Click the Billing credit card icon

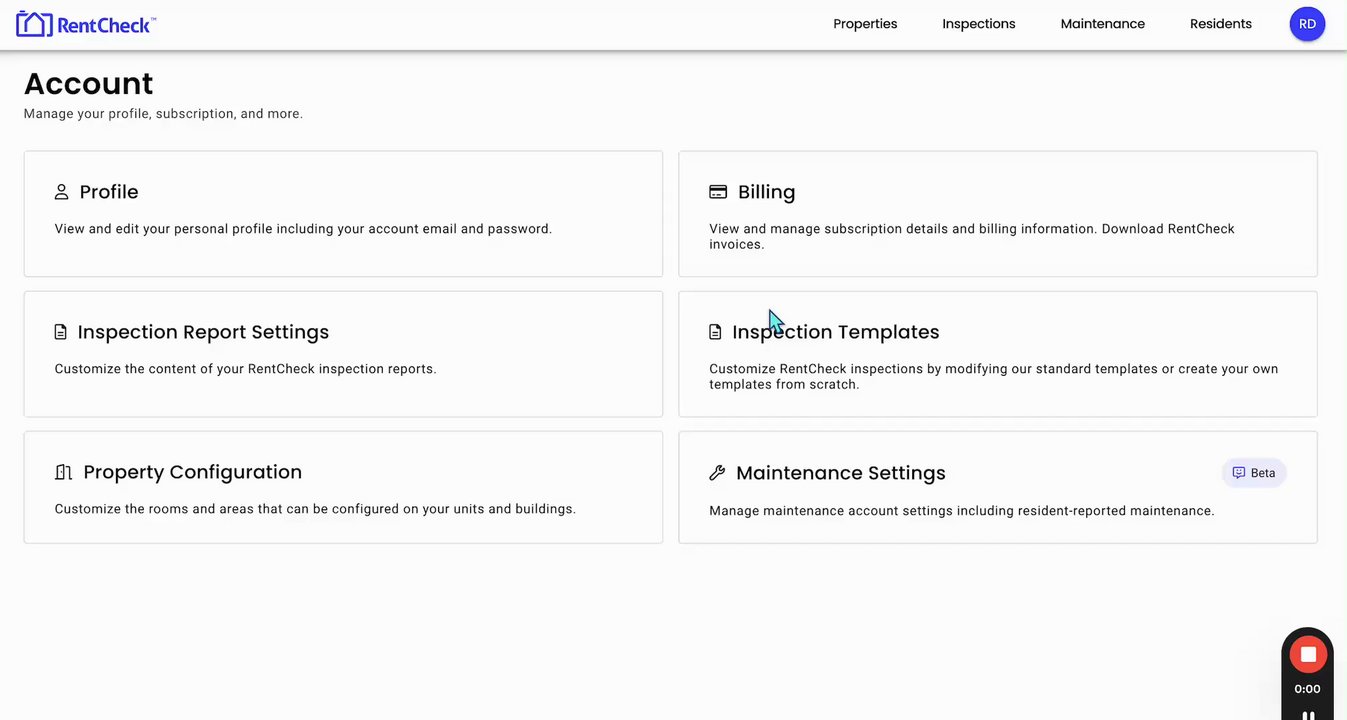click(718, 192)
